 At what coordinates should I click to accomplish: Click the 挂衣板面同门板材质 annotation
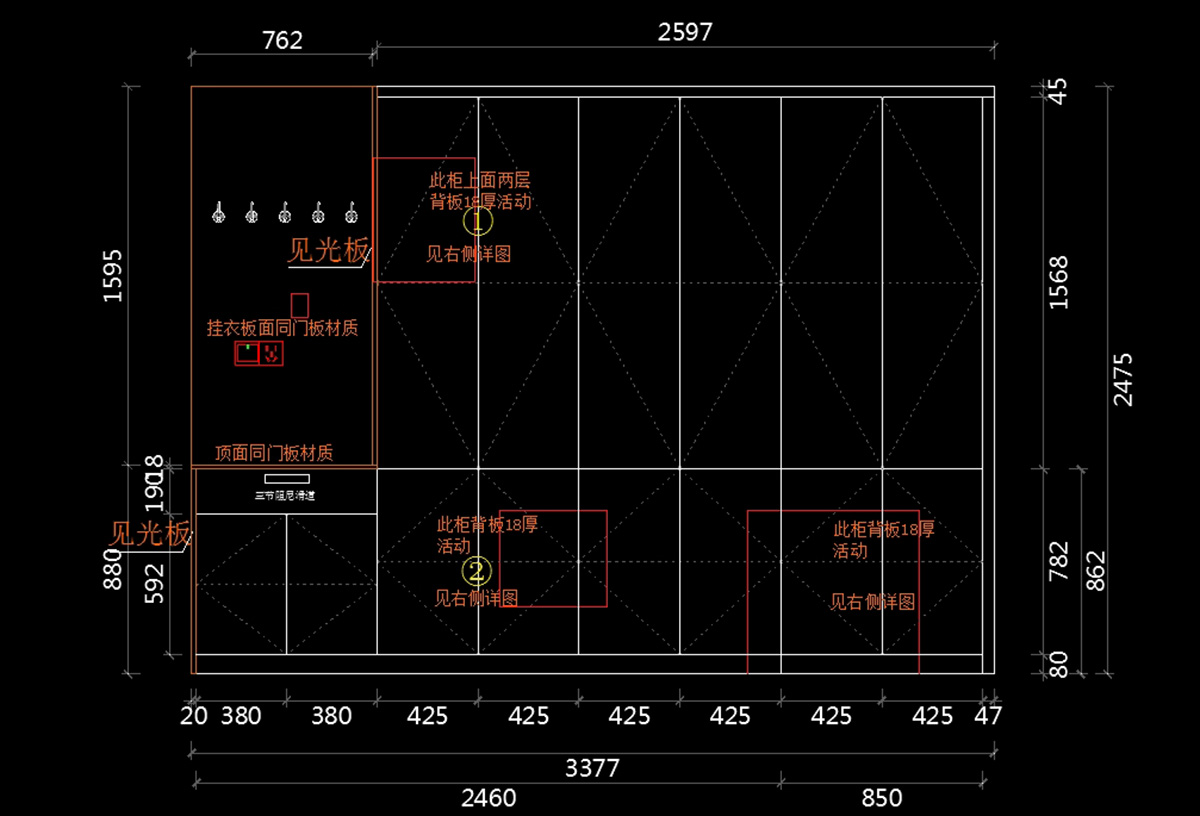(282, 328)
